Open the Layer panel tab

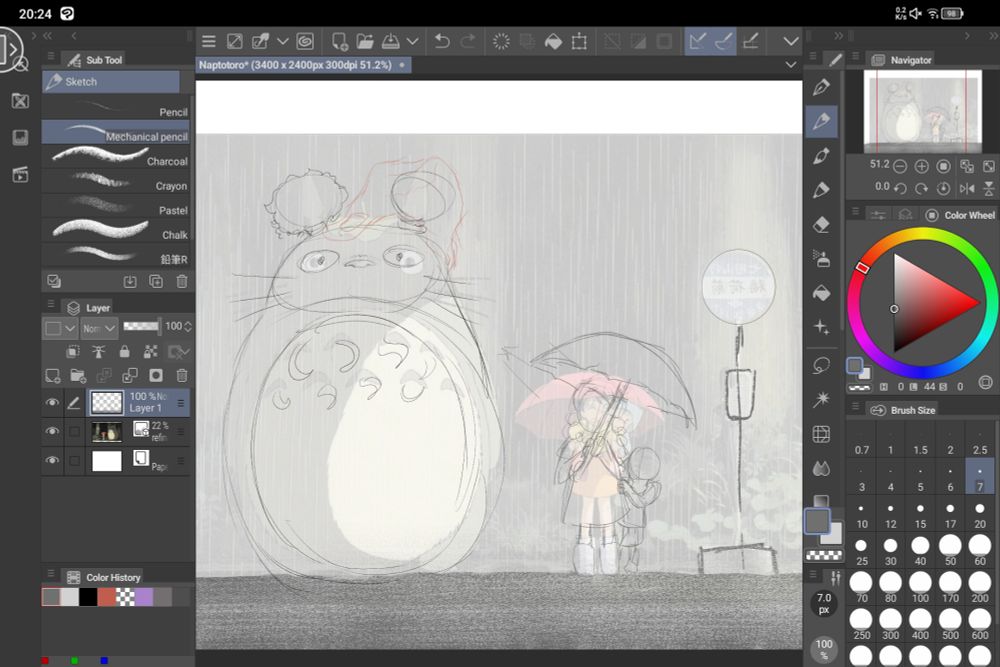89,308
